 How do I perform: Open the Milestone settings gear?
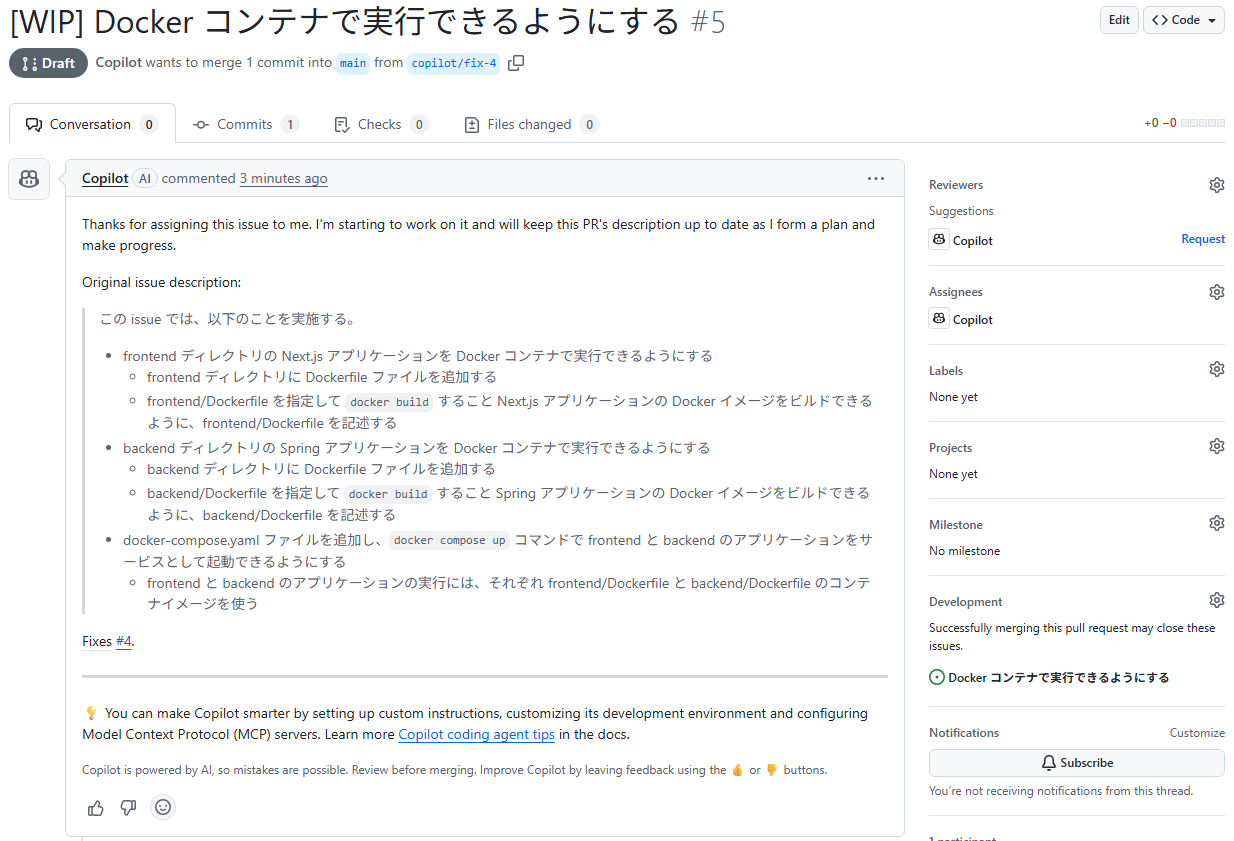pos(1216,523)
